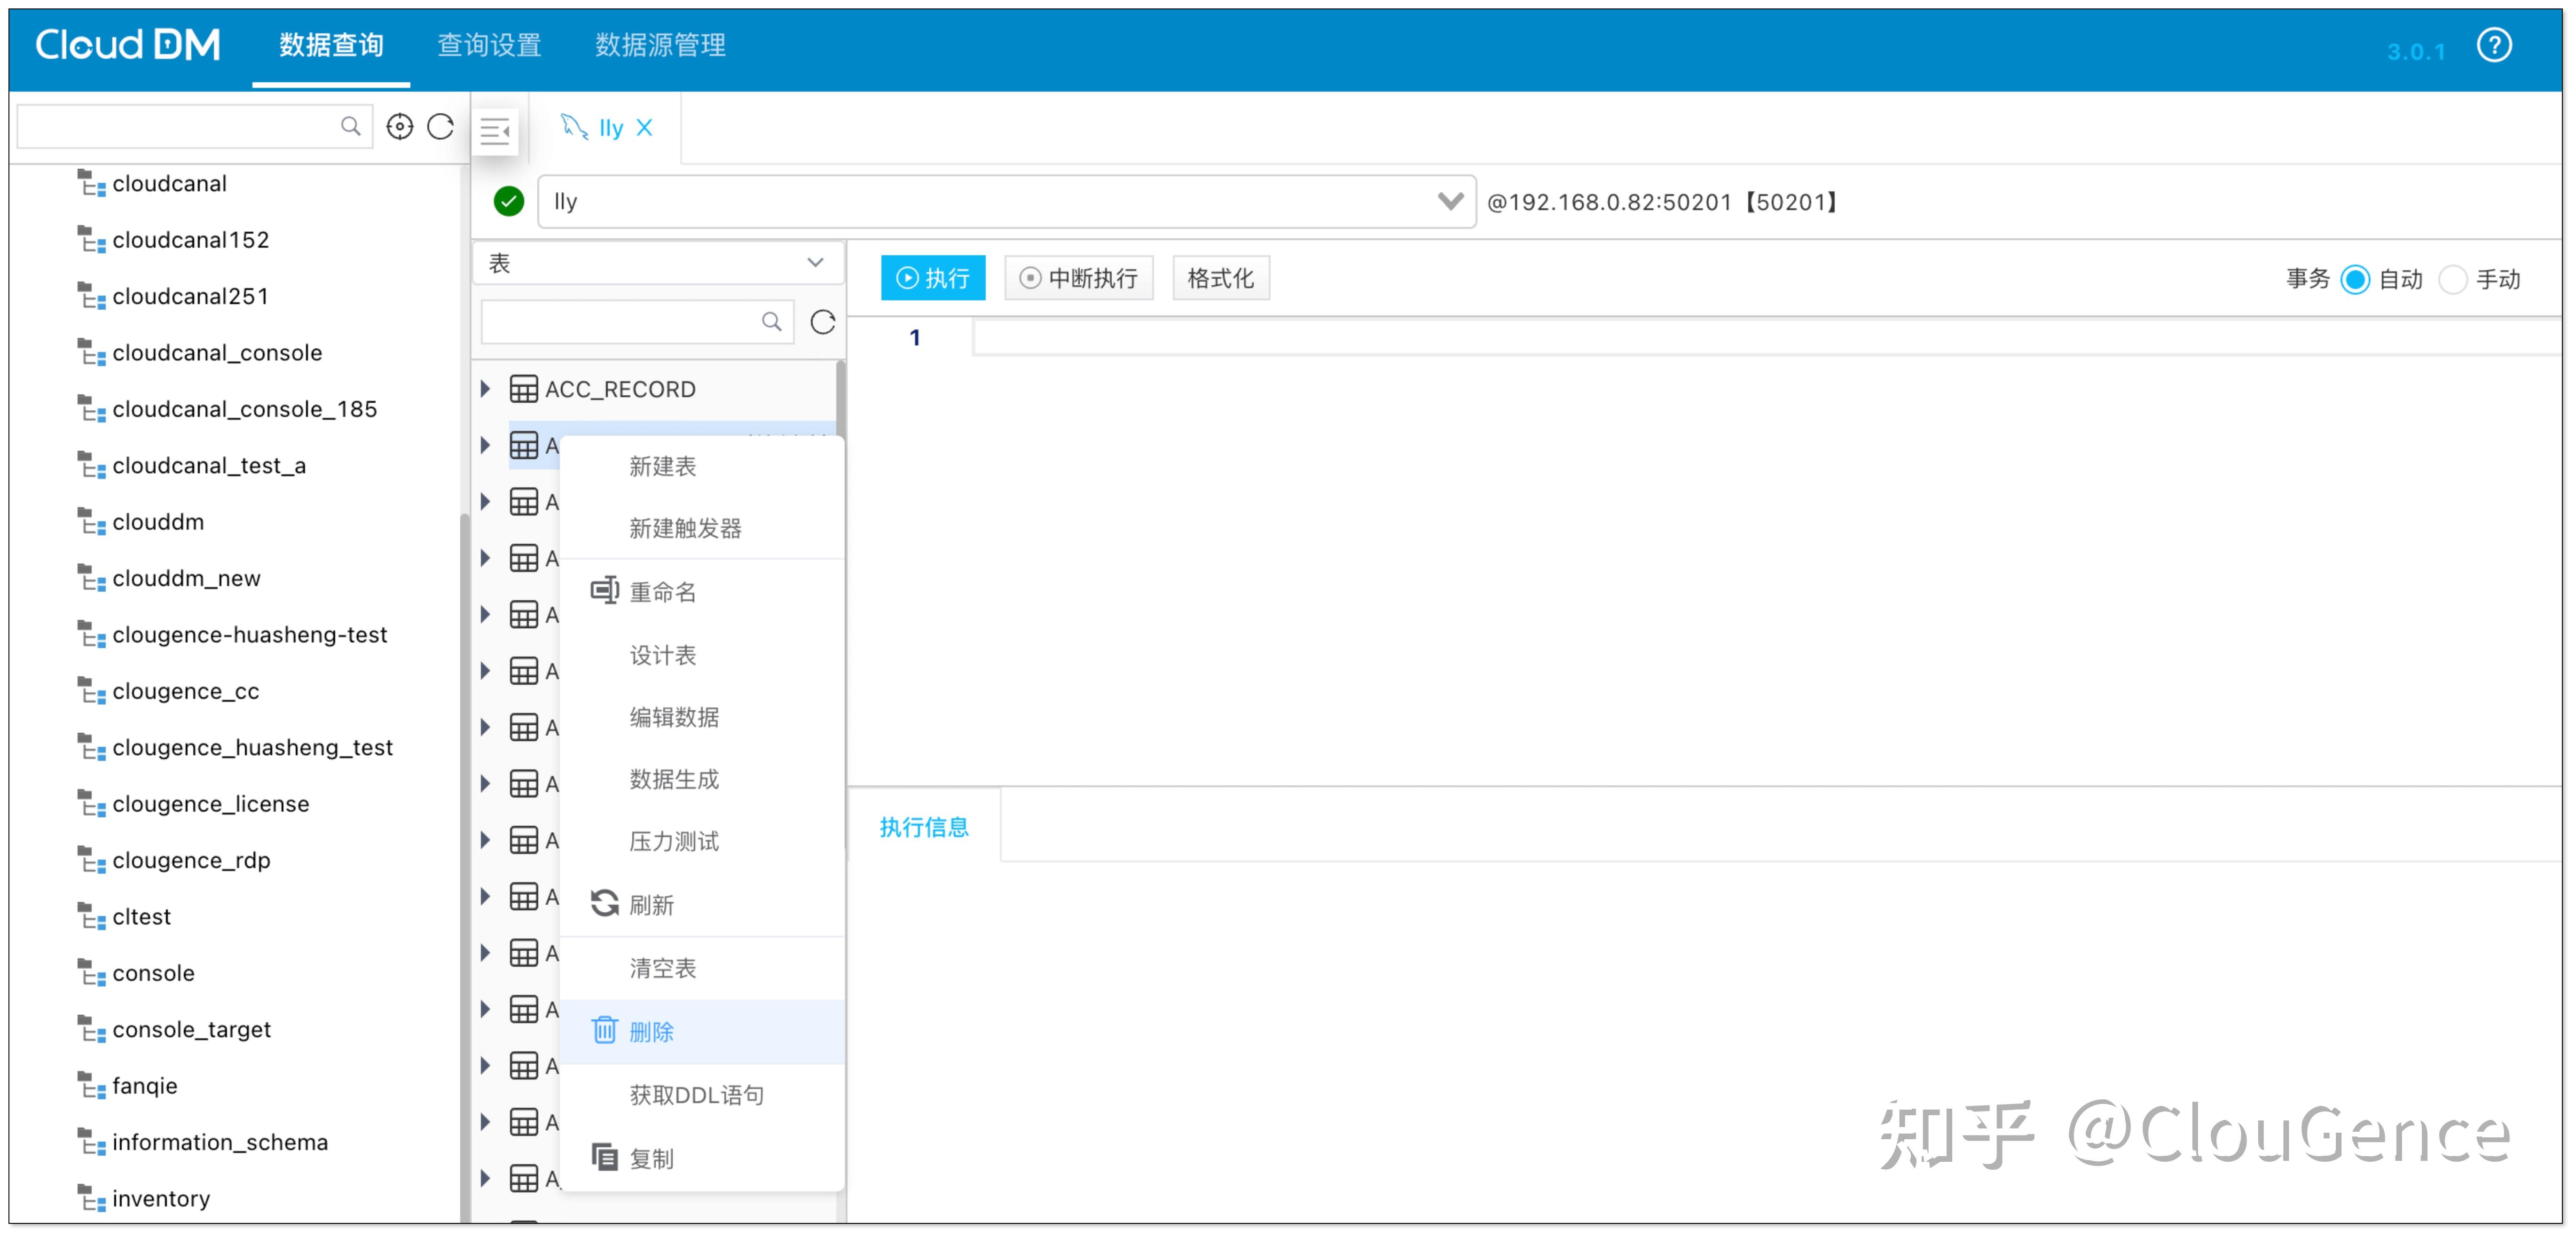Select automatic transaction mode

tap(2354, 279)
